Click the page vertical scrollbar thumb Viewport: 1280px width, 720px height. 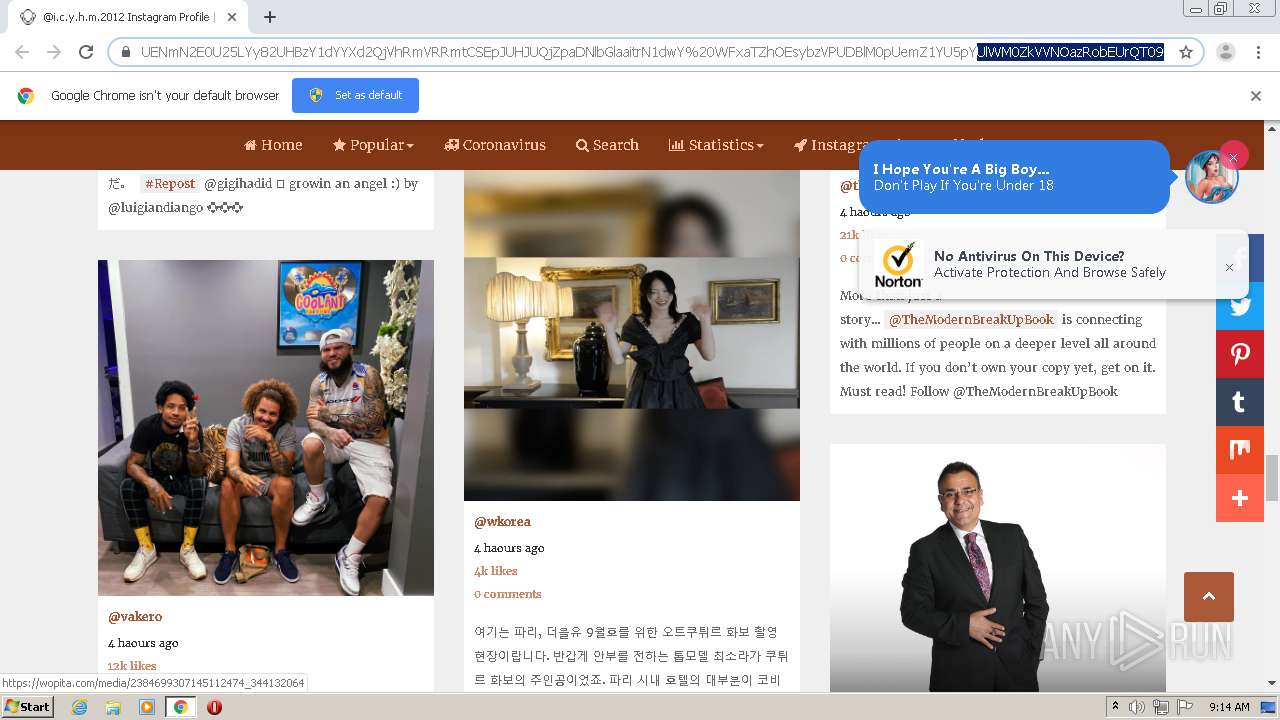[1272, 477]
